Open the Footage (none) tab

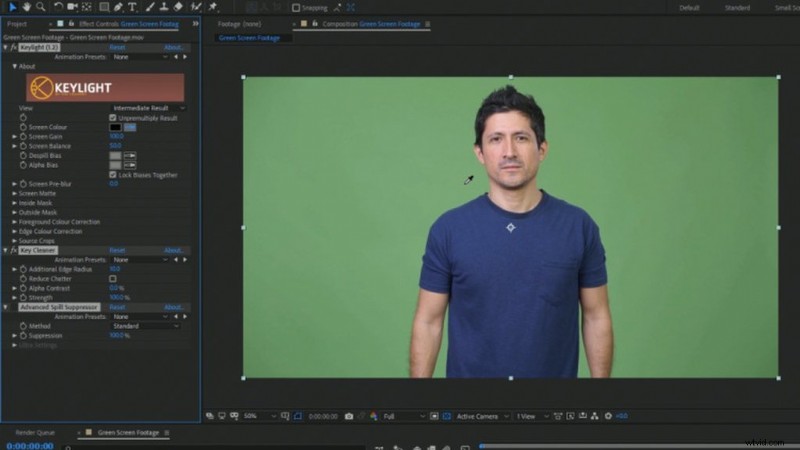(239, 24)
